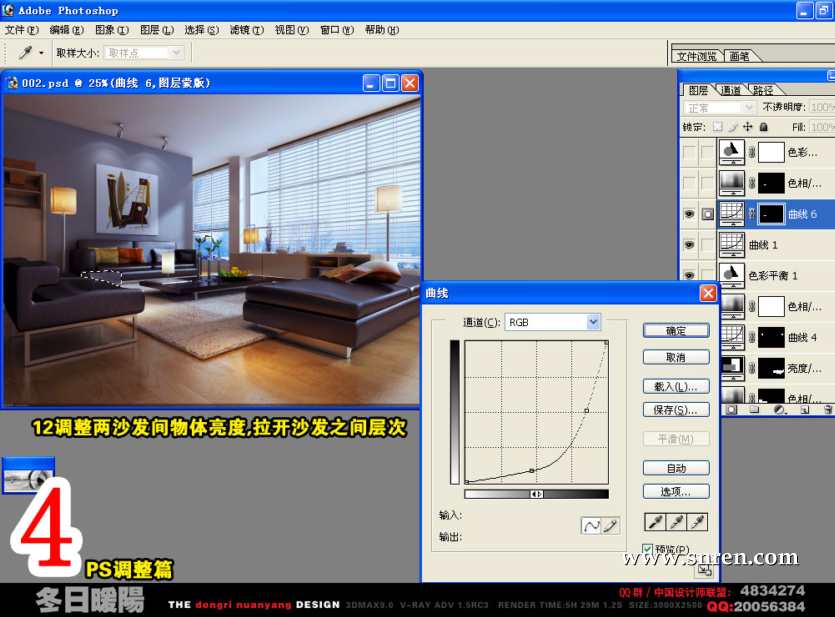Open the blend mode (正常) dropdown
This screenshot has height=617, width=835.
point(719,108)
